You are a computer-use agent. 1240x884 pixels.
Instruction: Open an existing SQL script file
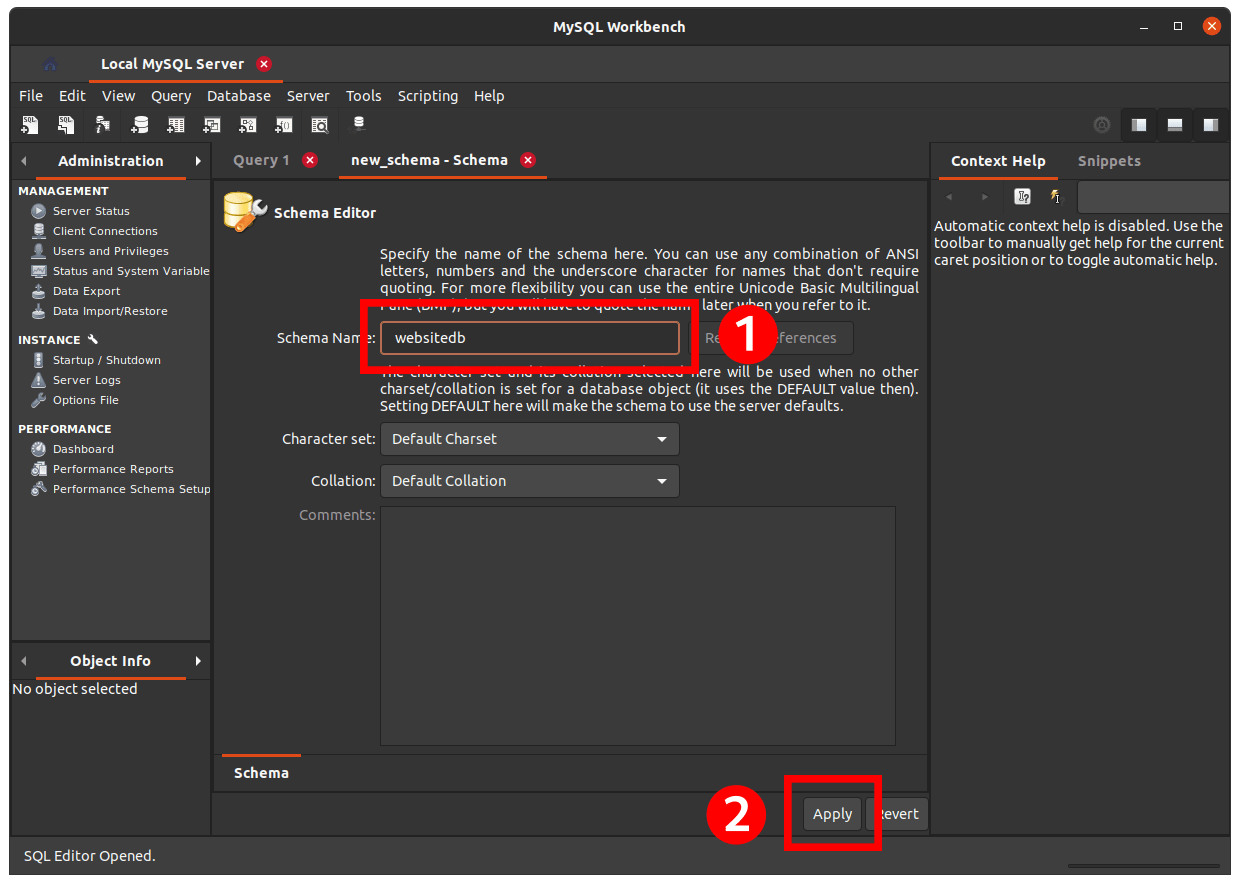pyautogui.click(x=65, y=125)
